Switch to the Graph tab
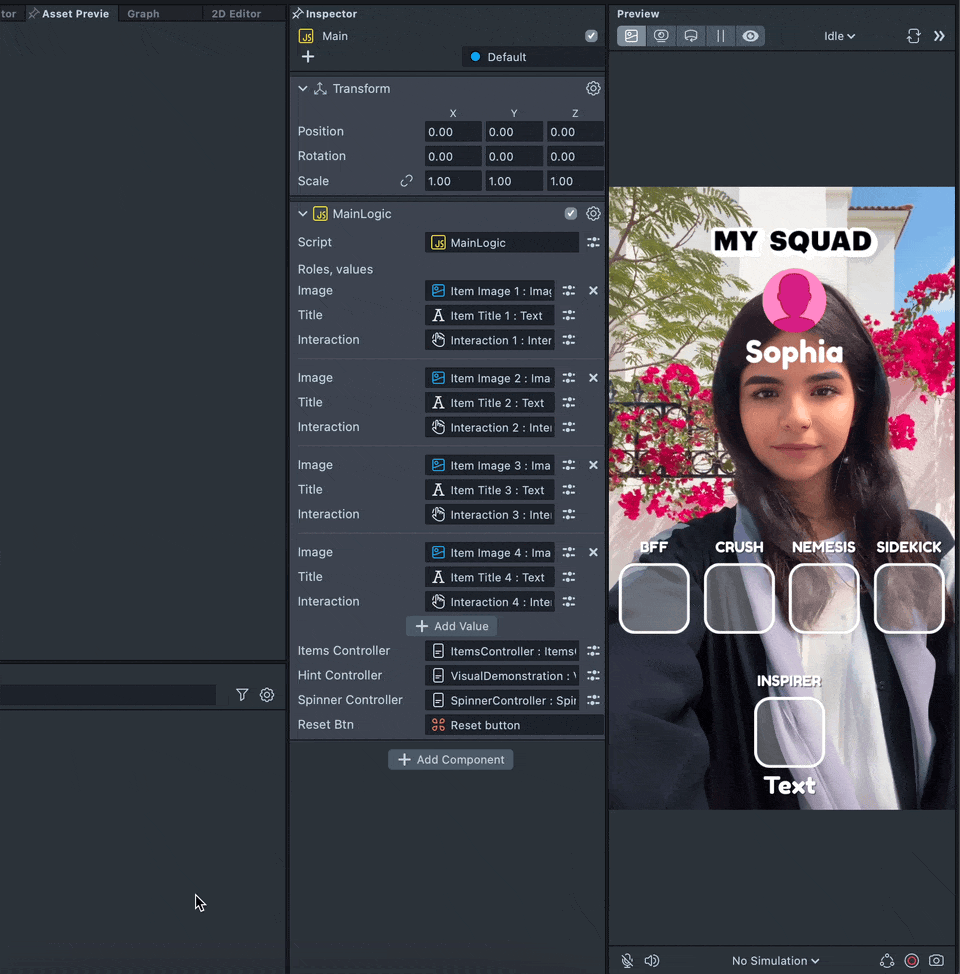Image resolution: width=960 pixels, height=974 pixels. [143, 14]
